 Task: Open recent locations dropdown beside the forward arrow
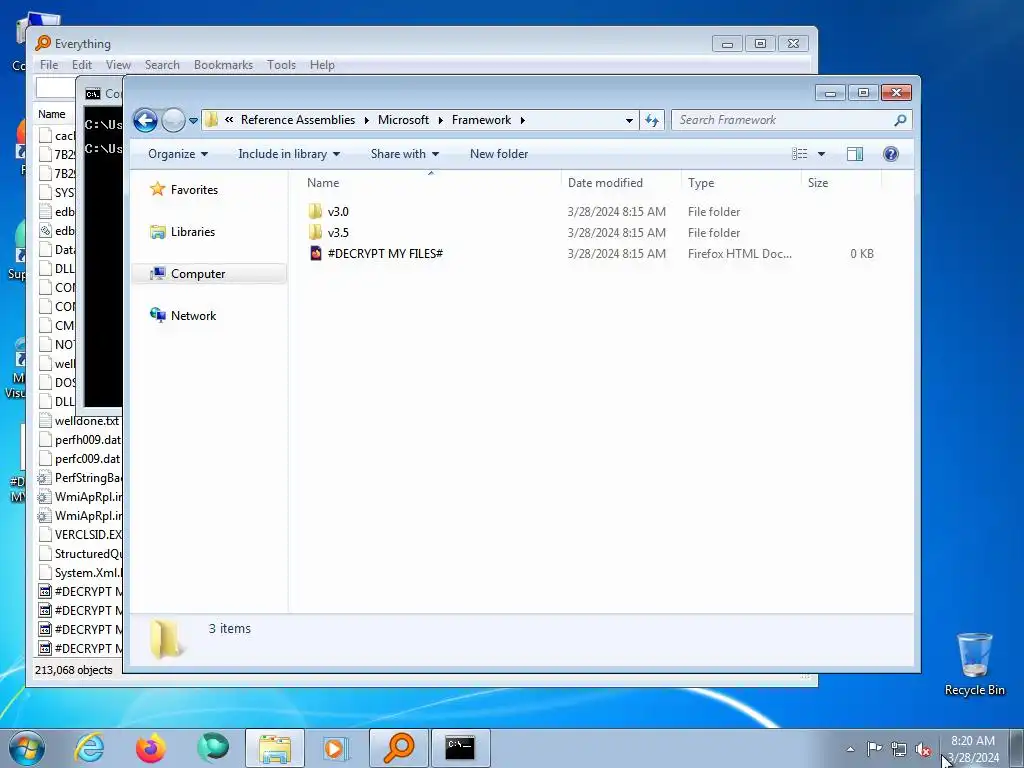[x=193, y=121]
